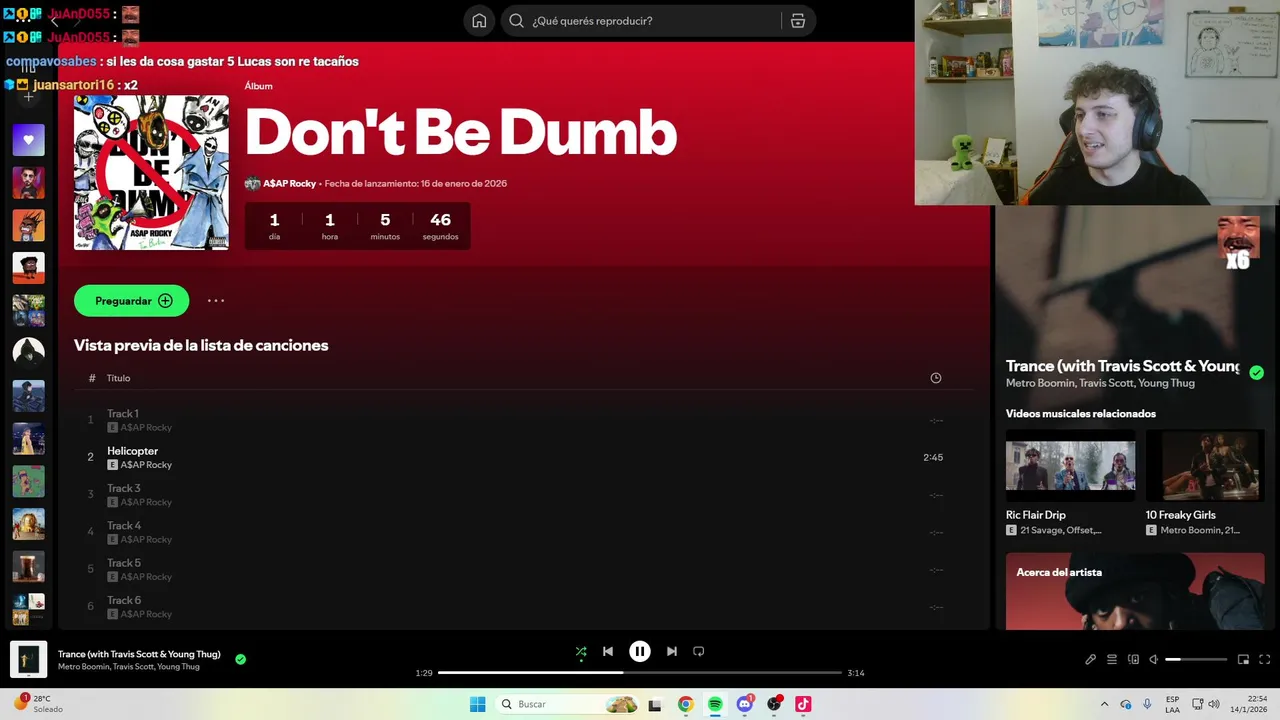Skip to the previous track
Viewport: 1280px width, 720px height.
[608, 651]
